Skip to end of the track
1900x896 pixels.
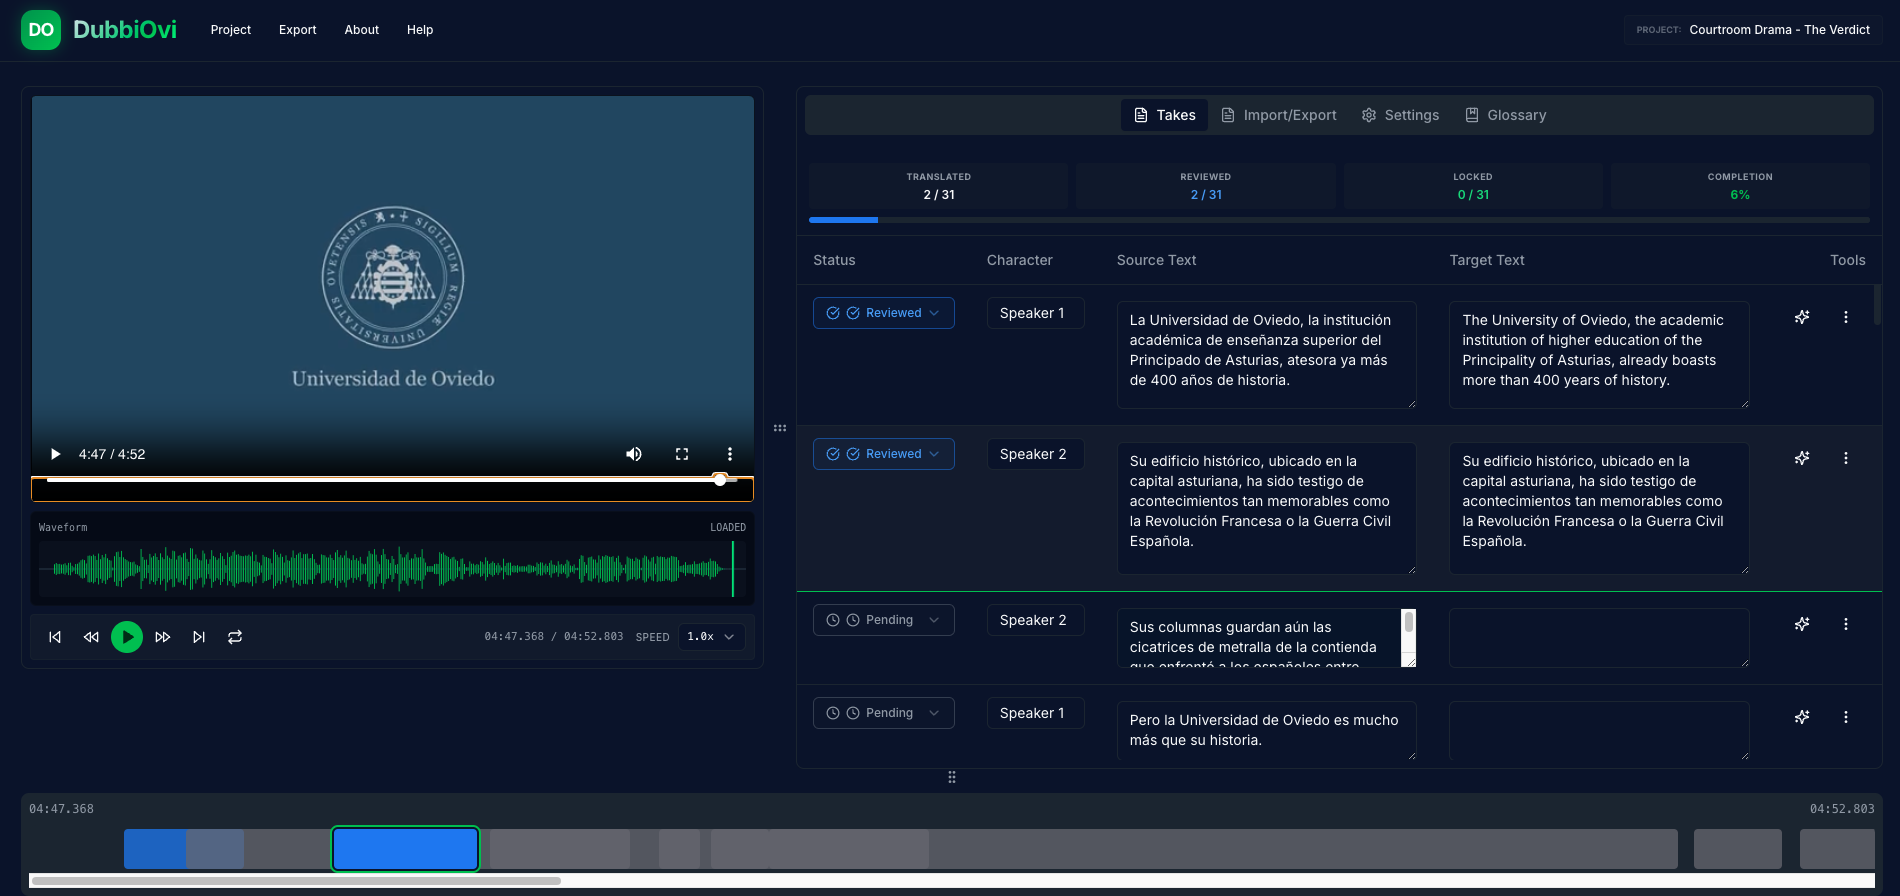click(199, 637)
